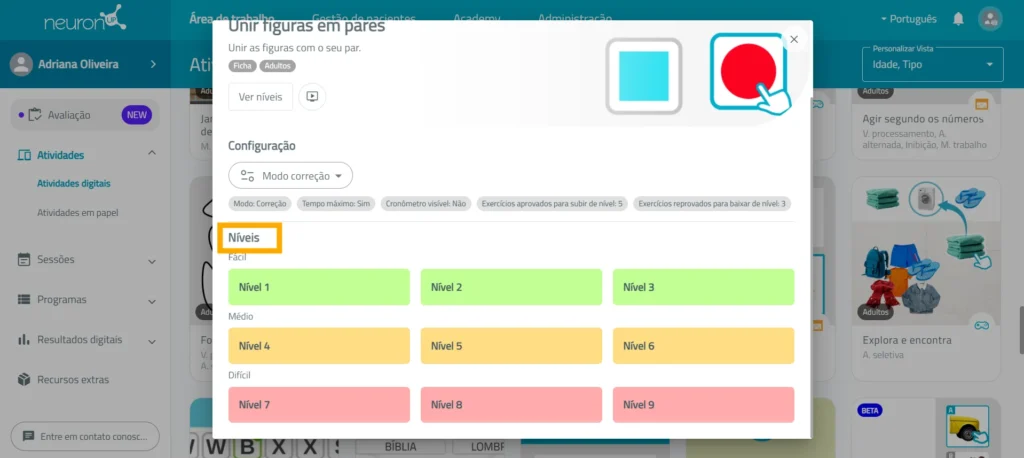The width and height of the screenshot is (1024, 458).
Task: Play the activity preview video
Action: 312,97
